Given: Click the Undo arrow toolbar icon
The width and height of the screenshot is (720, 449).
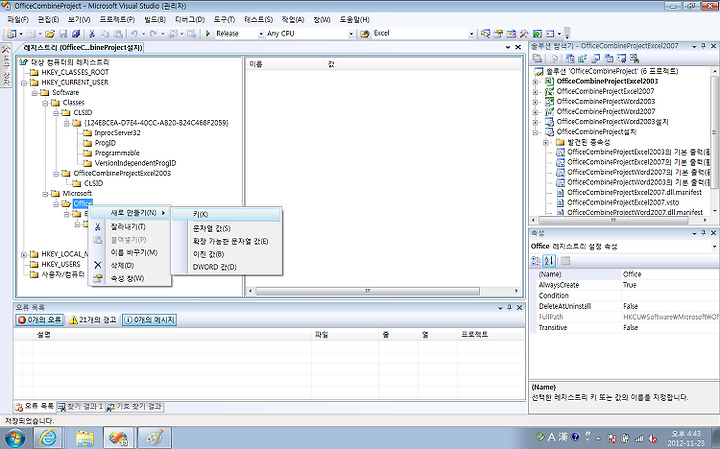Looking at the screenshot, I should [x=134, y=34].
